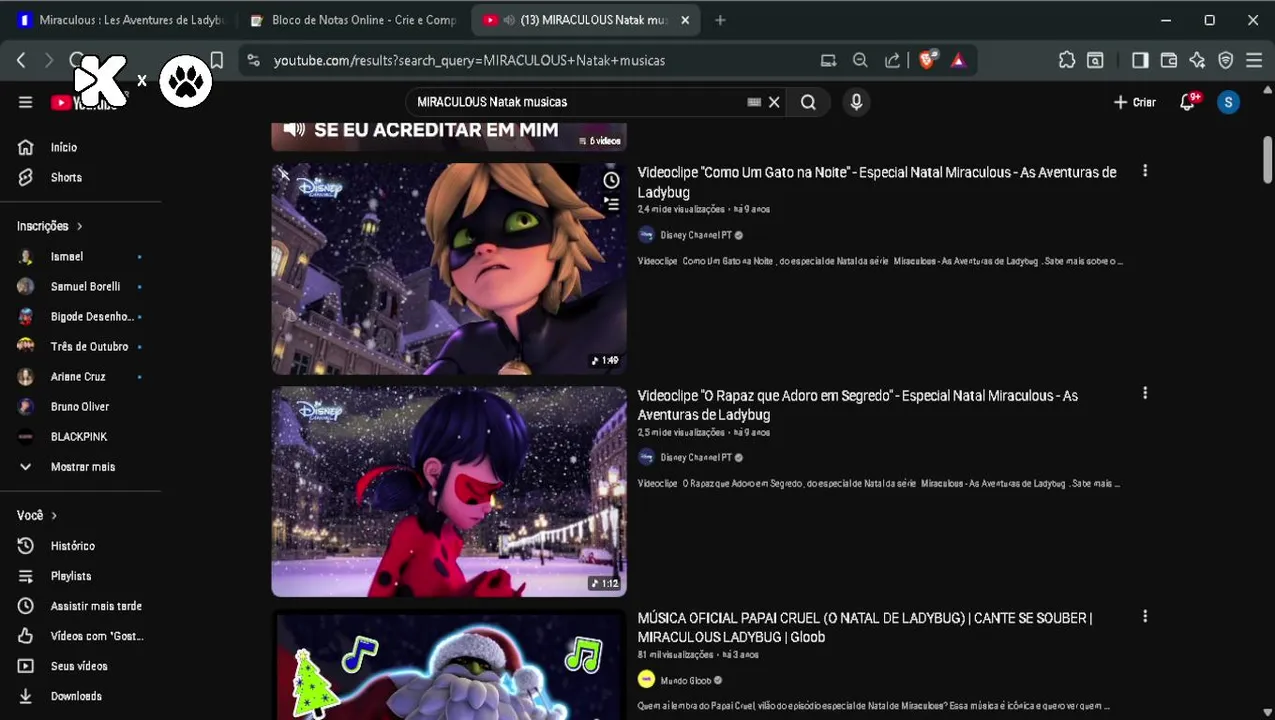Open video title 'Como Um Gato na Noite'

click(x=877, y=182)
